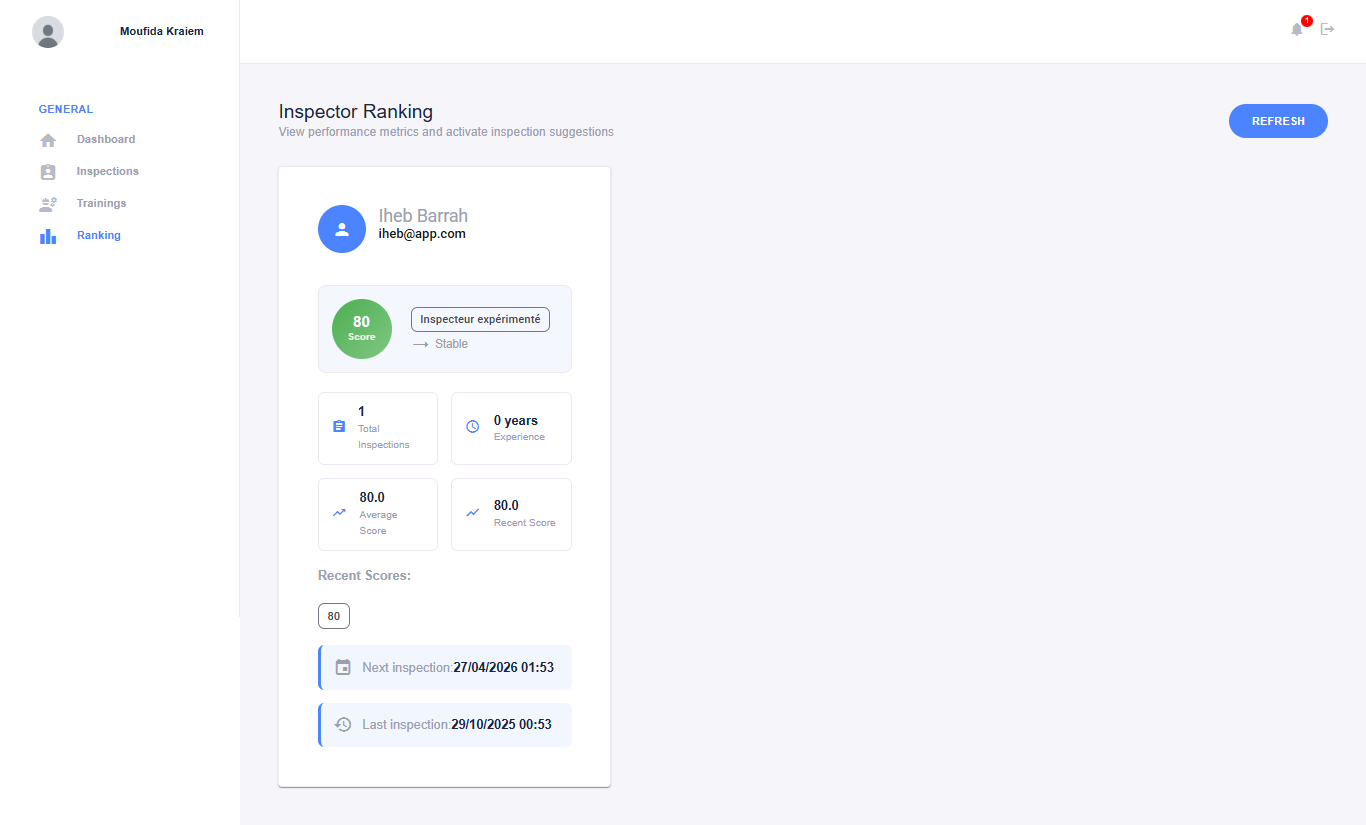Click the history icon beside Last inspection
The height and width of the screenshot is (825, 1366).
pos(343,724)
